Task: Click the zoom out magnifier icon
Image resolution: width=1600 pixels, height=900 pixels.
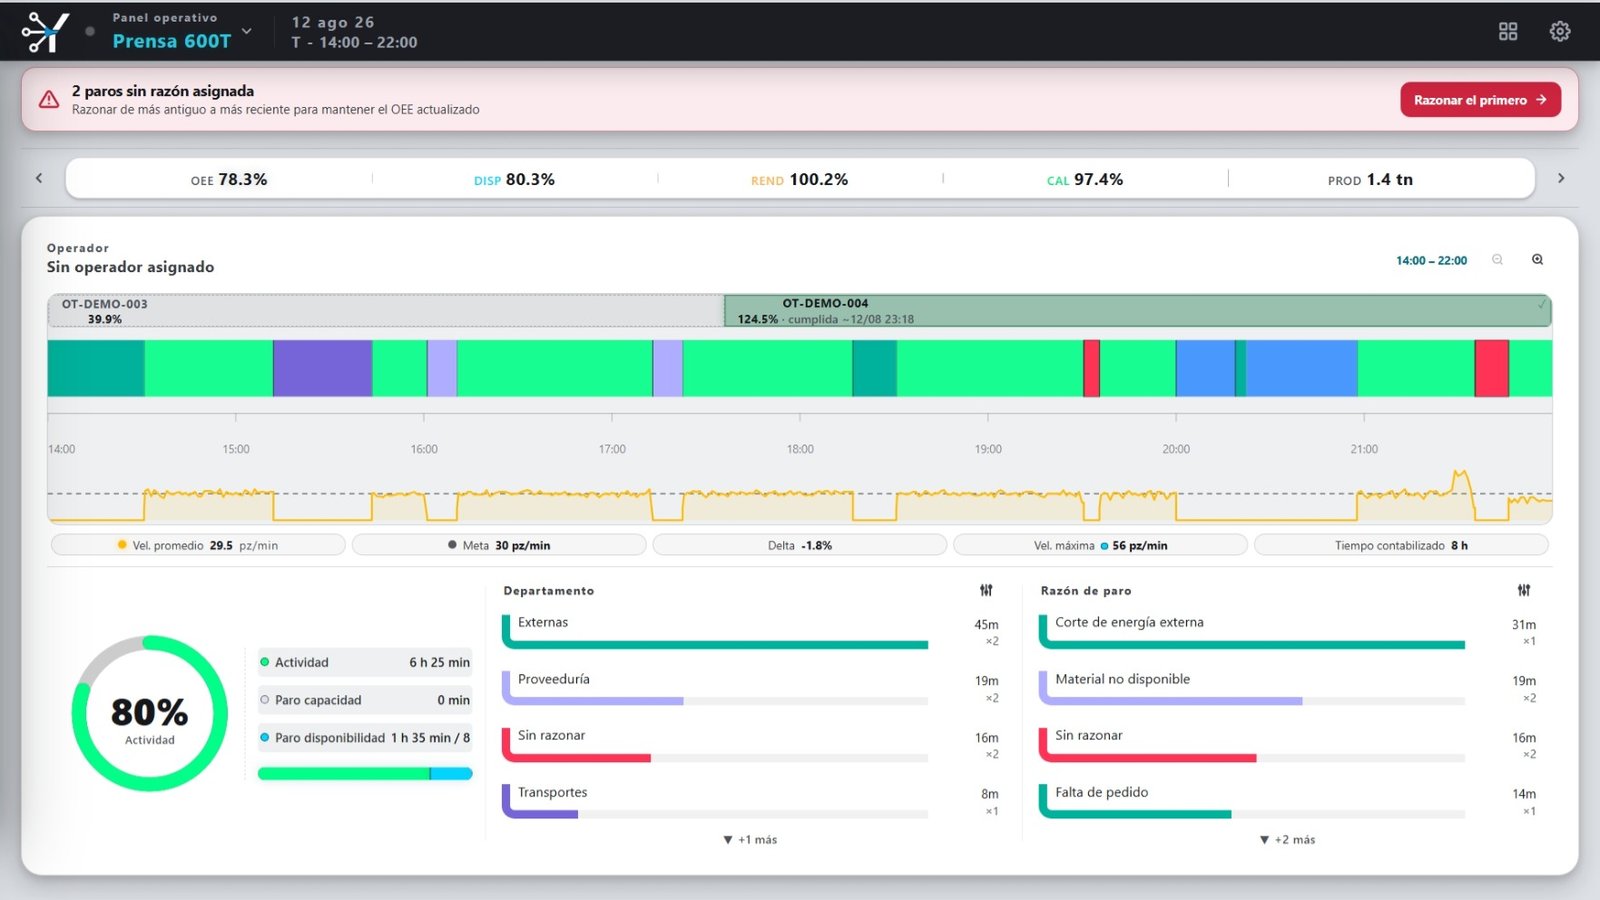Action: pos(1497,260)
